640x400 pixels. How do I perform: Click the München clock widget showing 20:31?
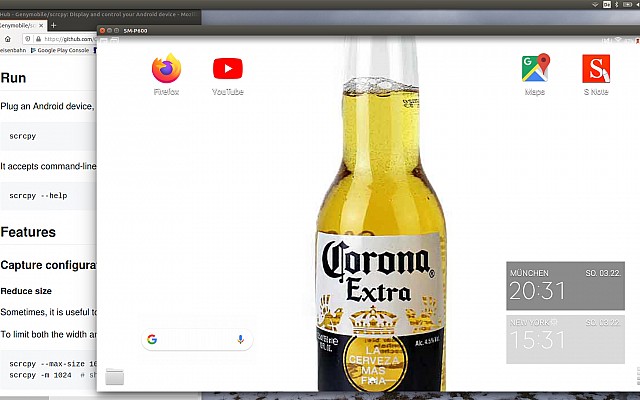(565, 286)
